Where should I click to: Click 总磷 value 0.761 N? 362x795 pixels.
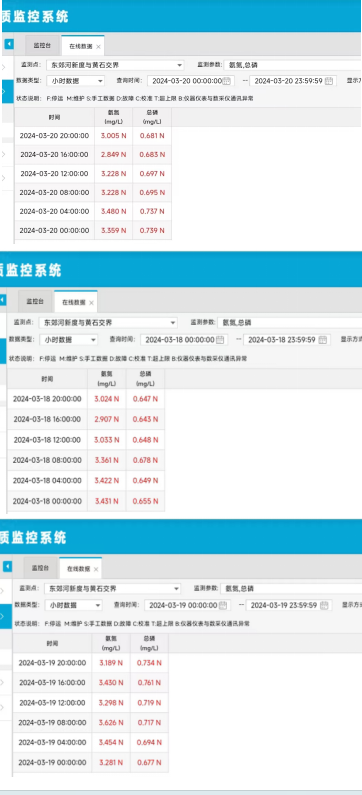(149, 682)
